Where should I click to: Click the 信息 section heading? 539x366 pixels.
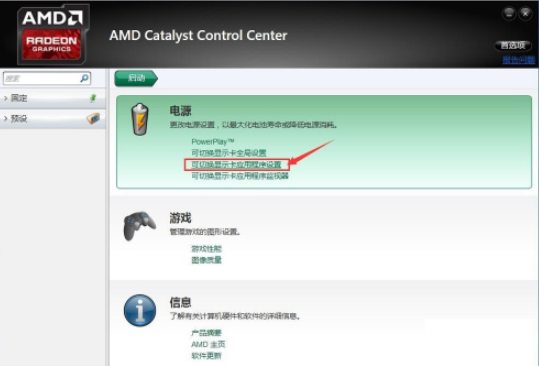(x=180, y=302)
